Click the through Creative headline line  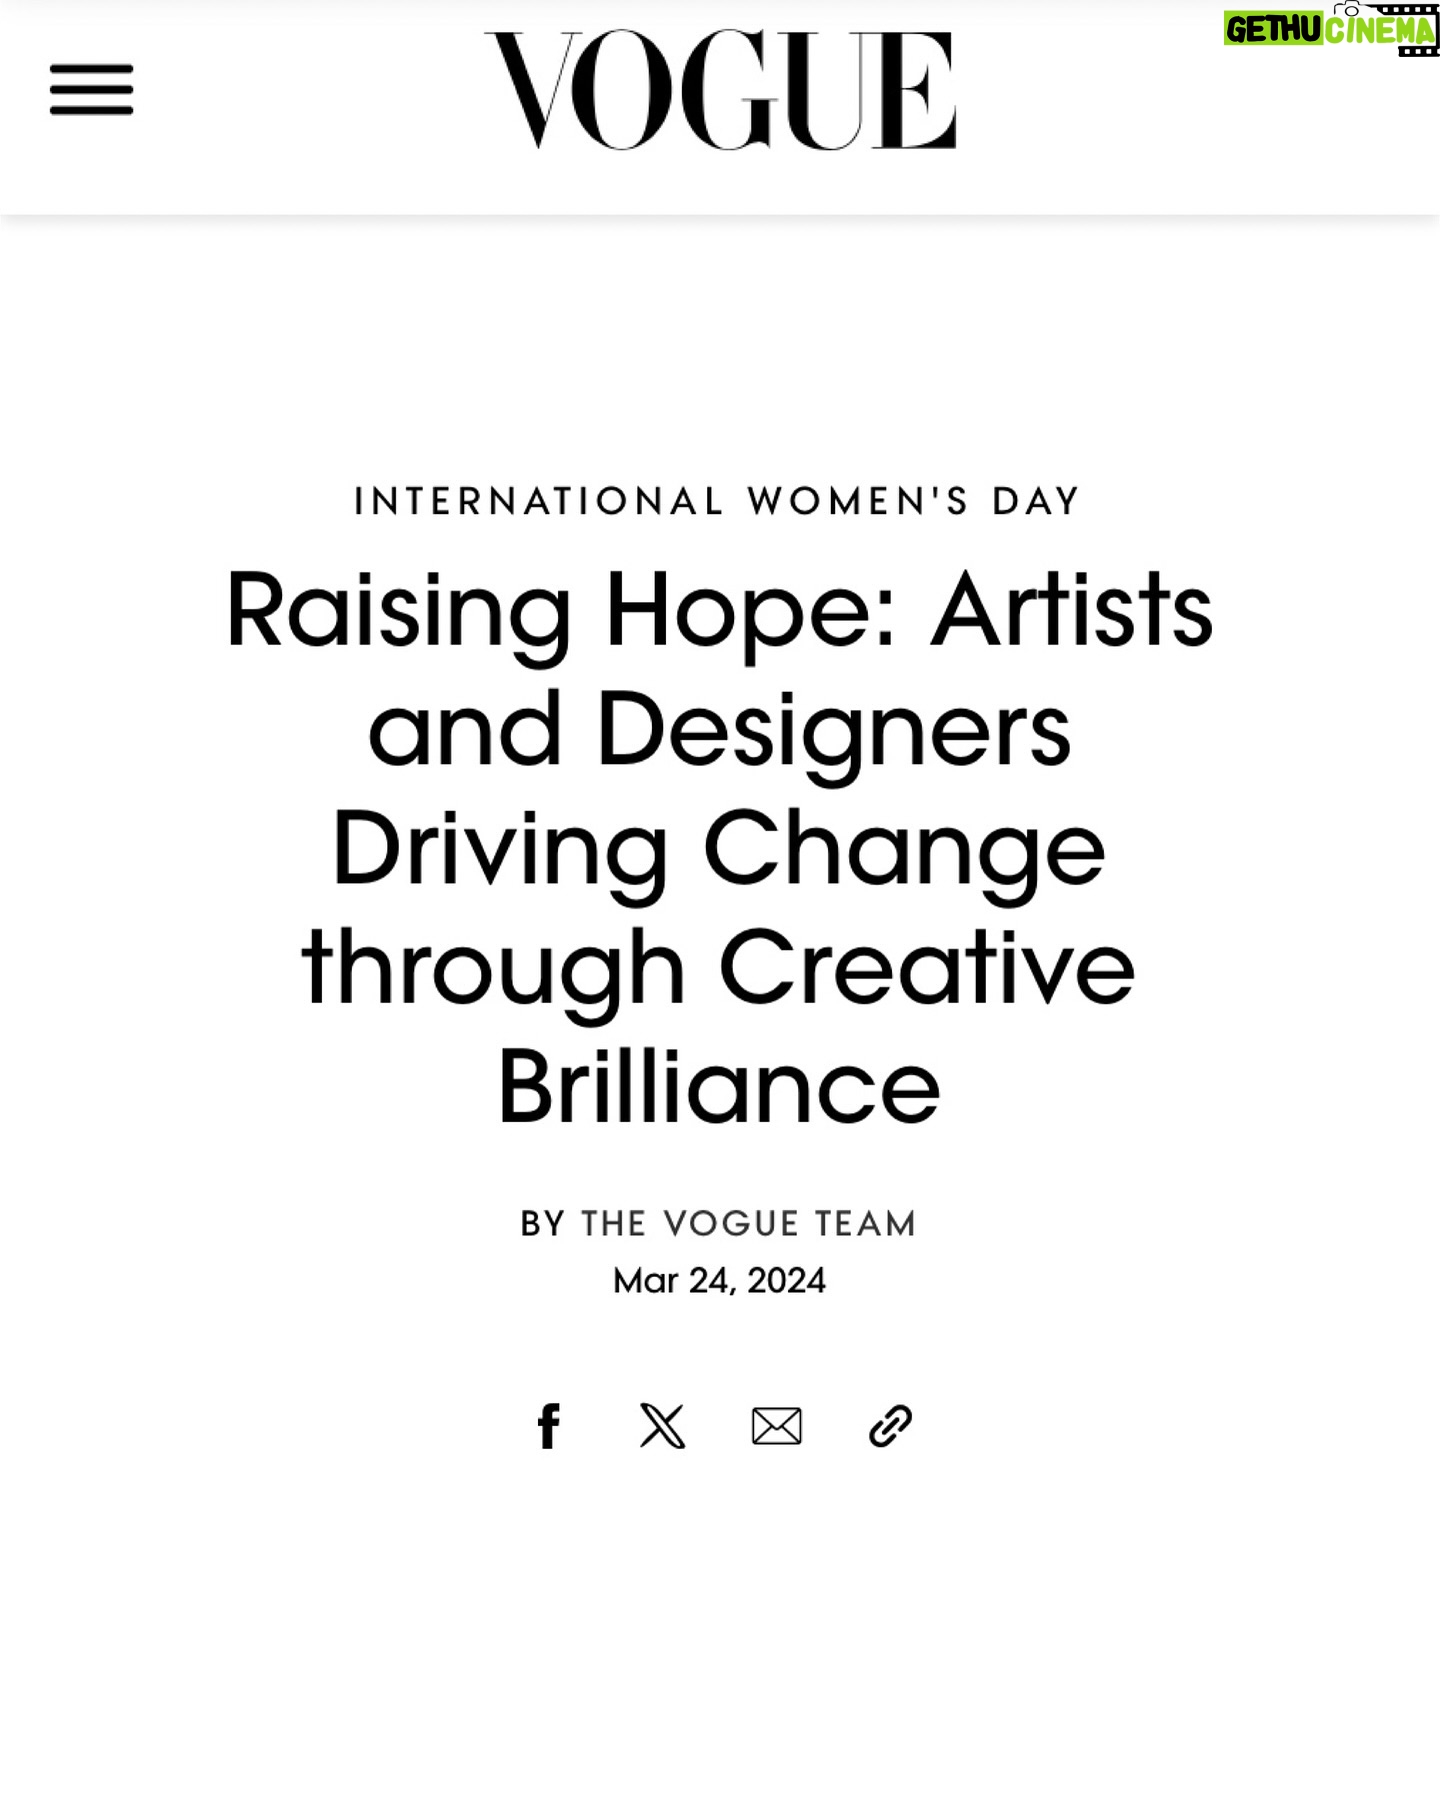(719, 968)
